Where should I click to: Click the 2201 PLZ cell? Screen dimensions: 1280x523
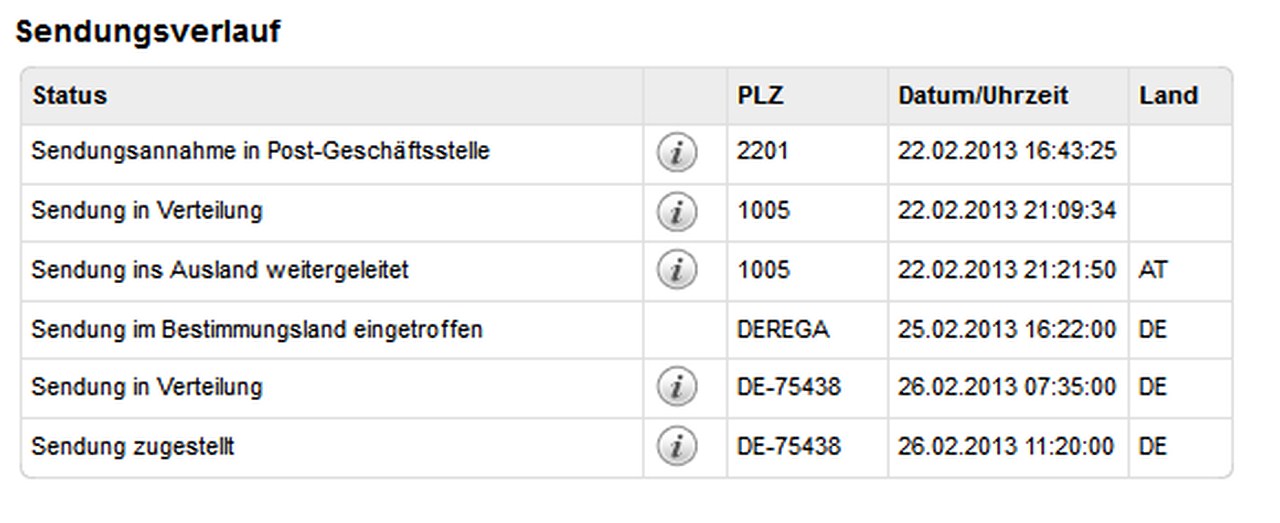[x=762, y=152]
